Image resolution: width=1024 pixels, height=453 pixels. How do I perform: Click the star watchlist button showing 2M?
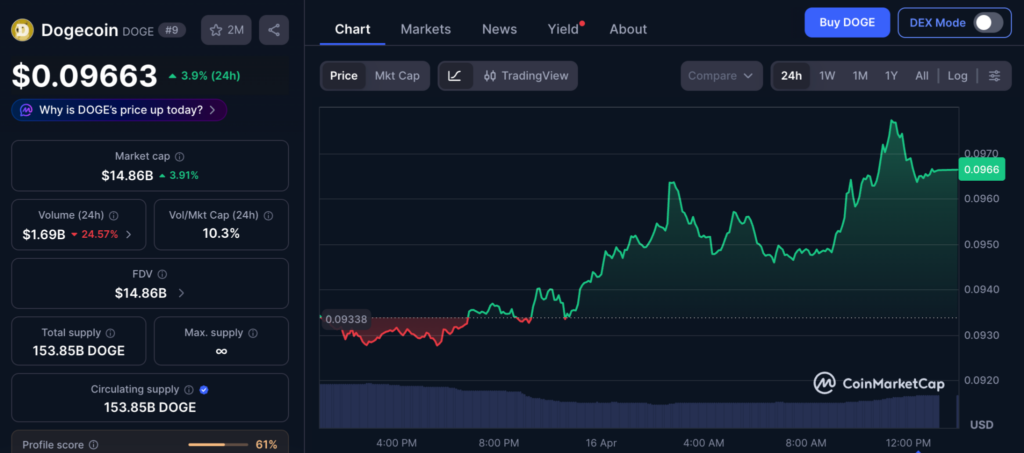tap(226, 30)
